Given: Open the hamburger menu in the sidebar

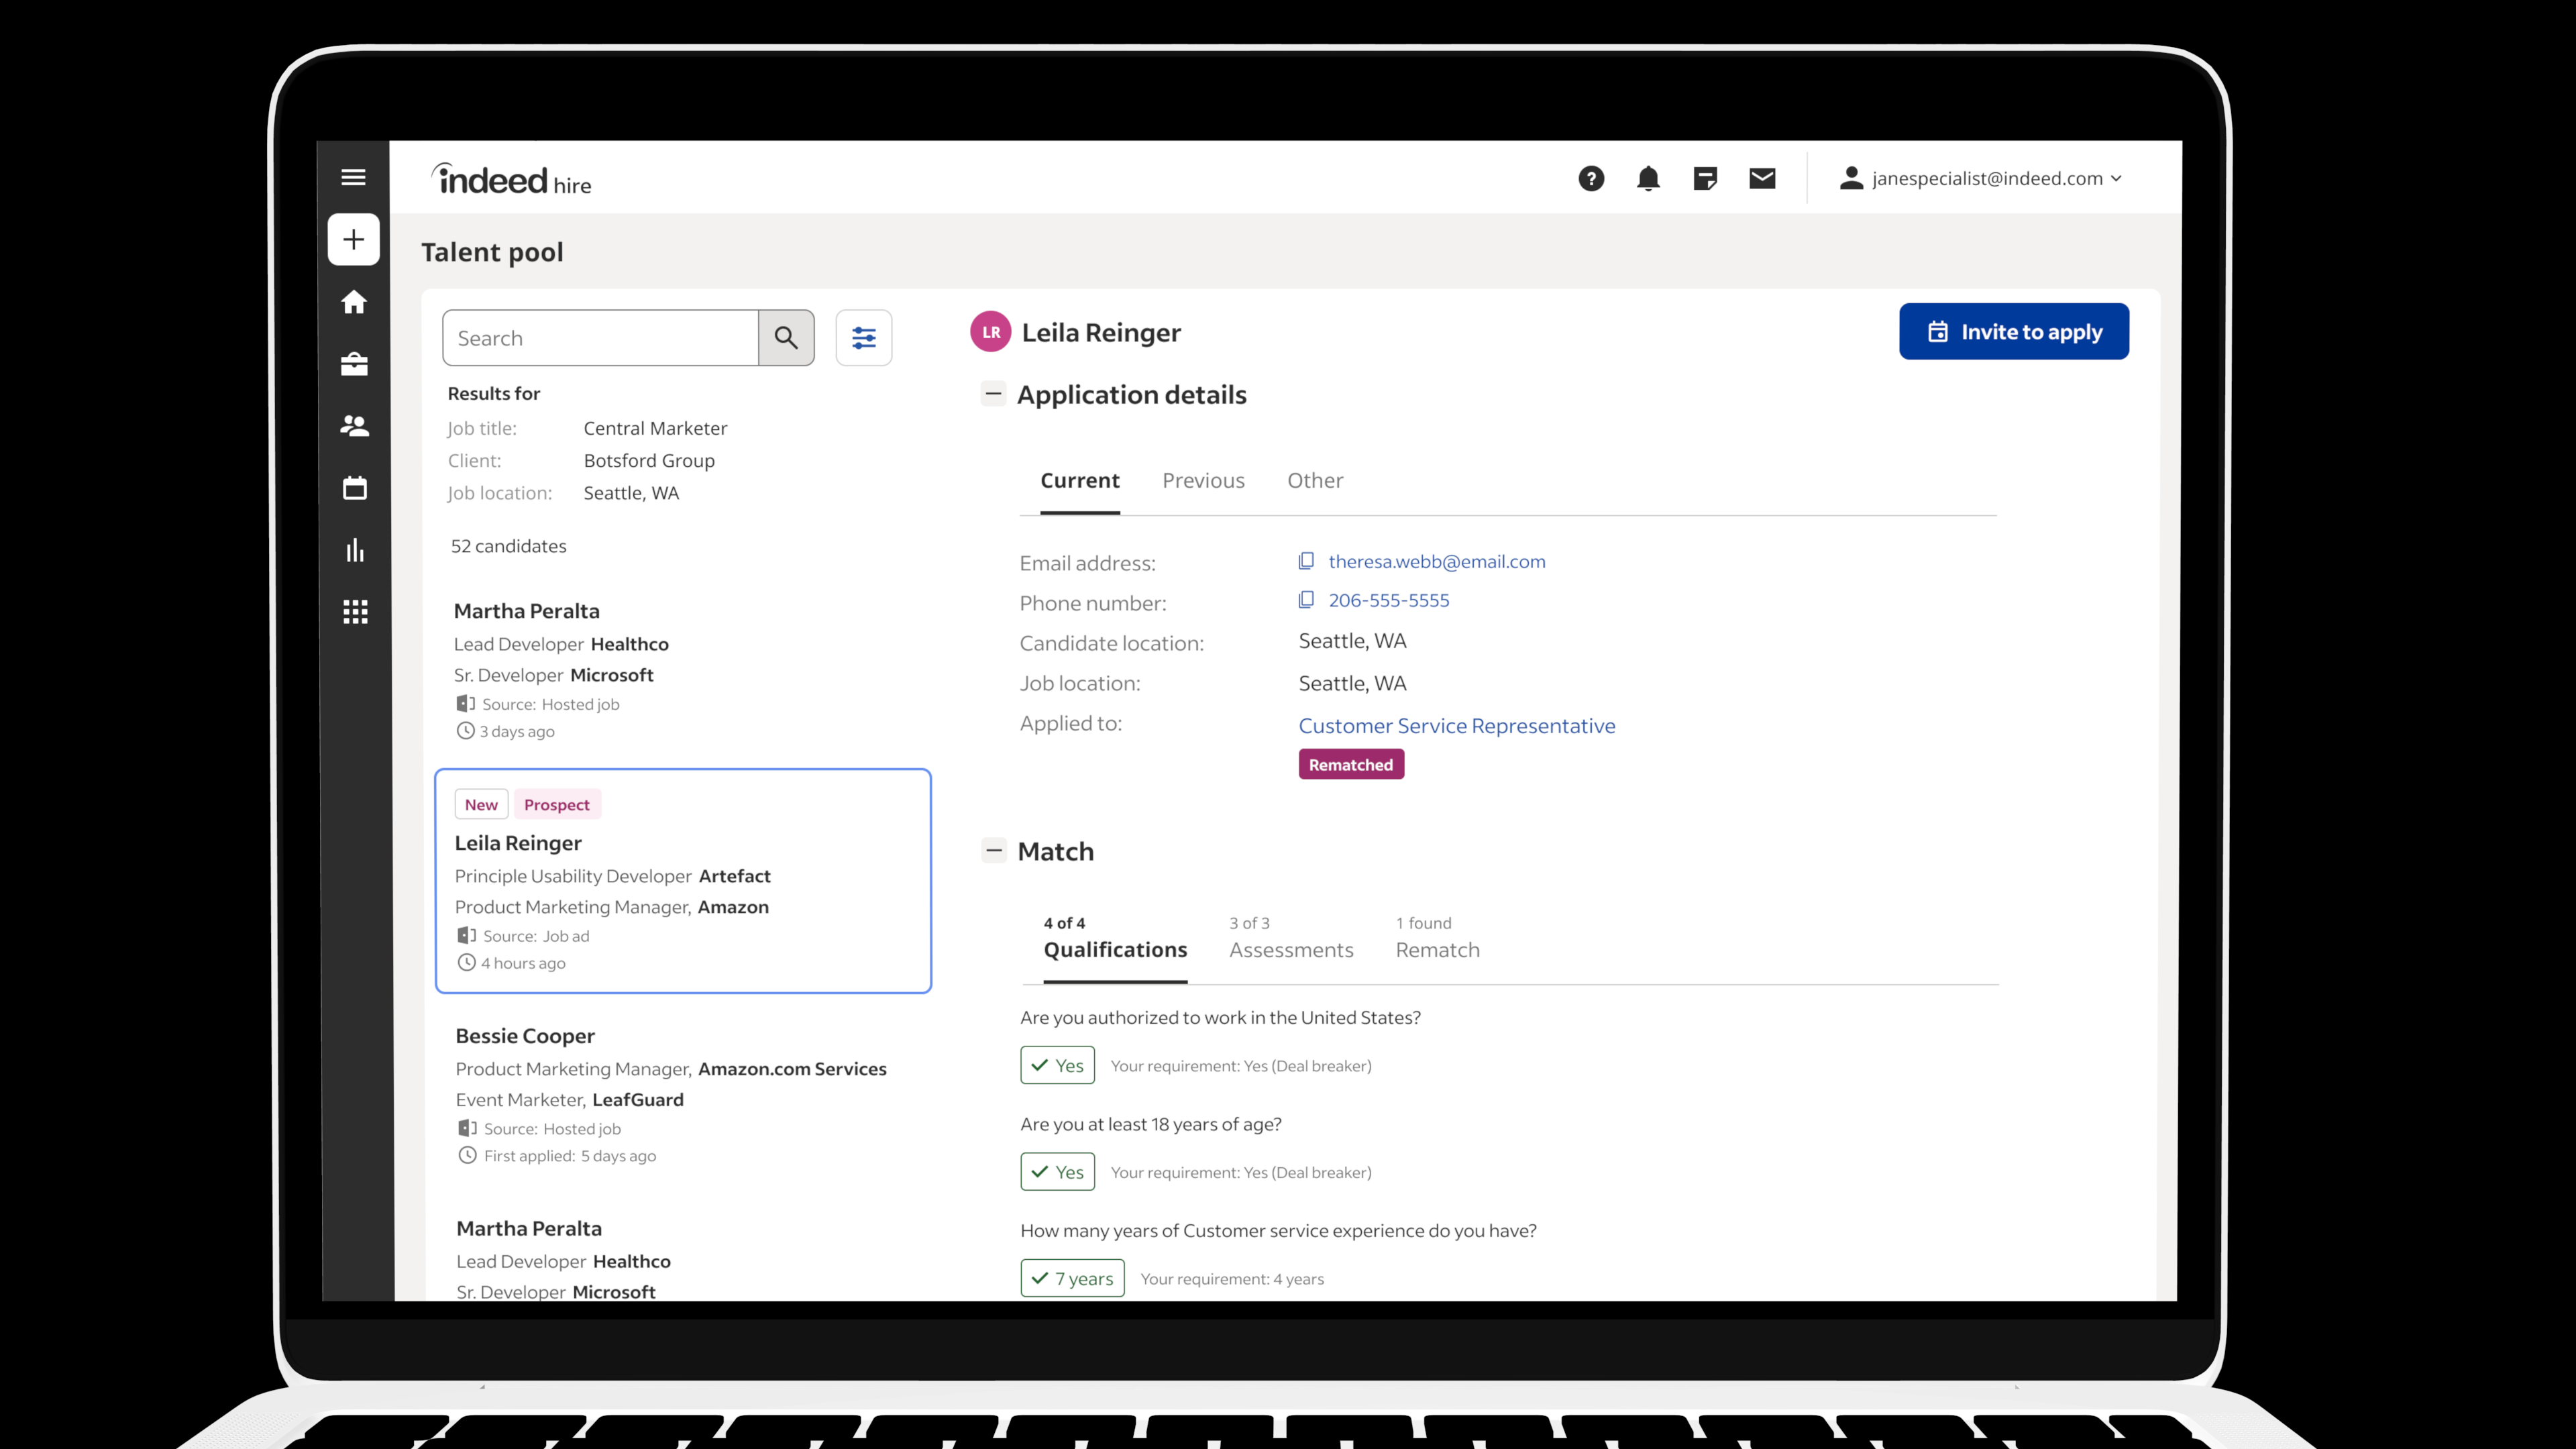Looking at the screenshot, I should click(353, 178).
